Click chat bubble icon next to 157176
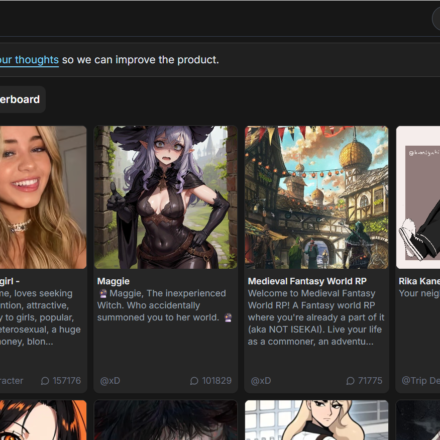Viewport: 440px width, 440px height. tap(45, 381)
